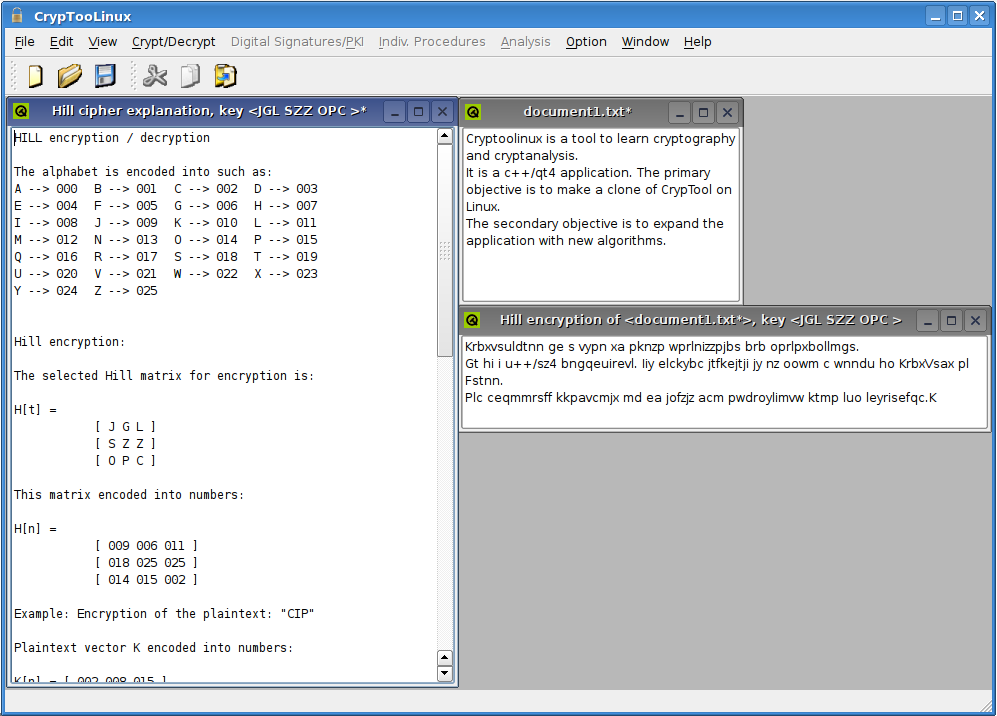
Task: Open the View menu
Action: (x=102, y=42)
